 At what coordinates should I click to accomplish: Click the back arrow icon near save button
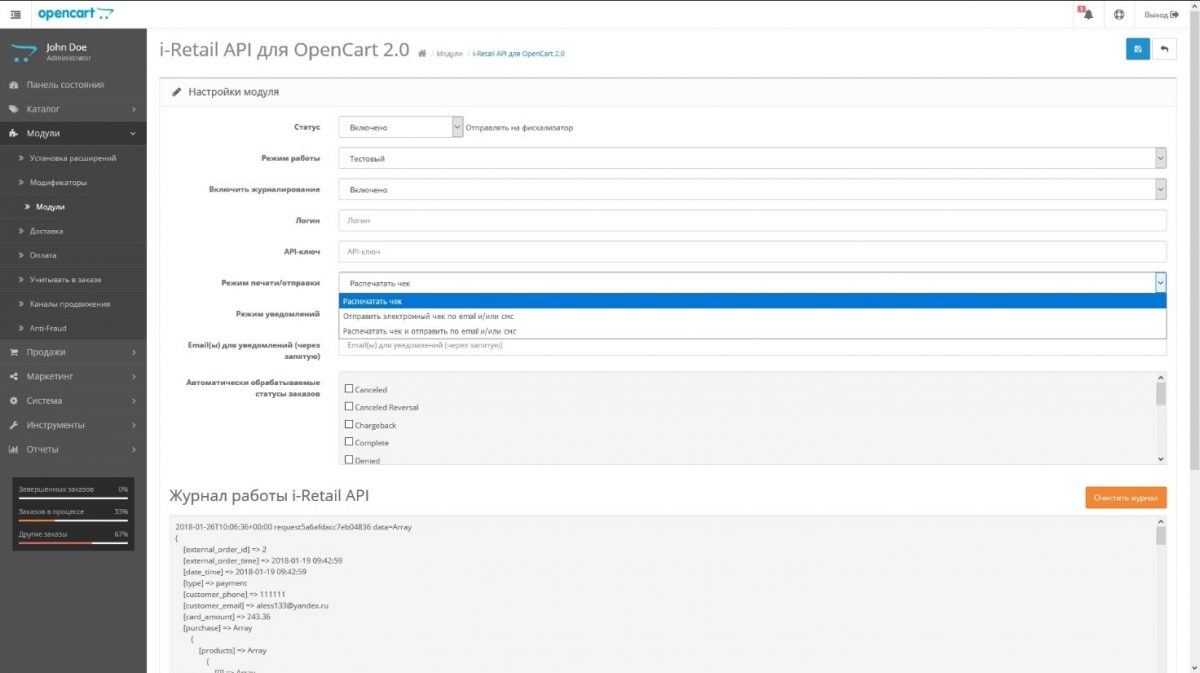[x=1165, y=47]
